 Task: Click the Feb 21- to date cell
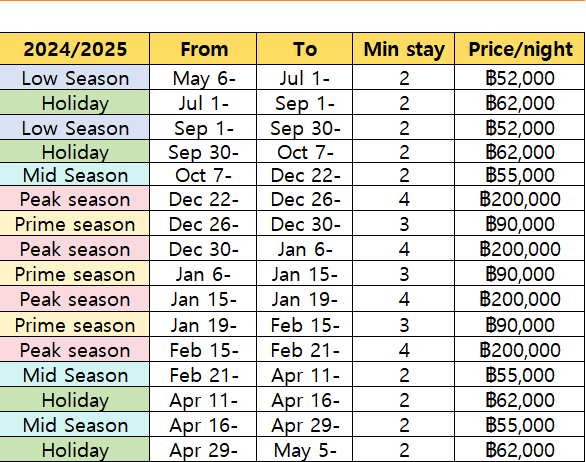pos(304,349)
